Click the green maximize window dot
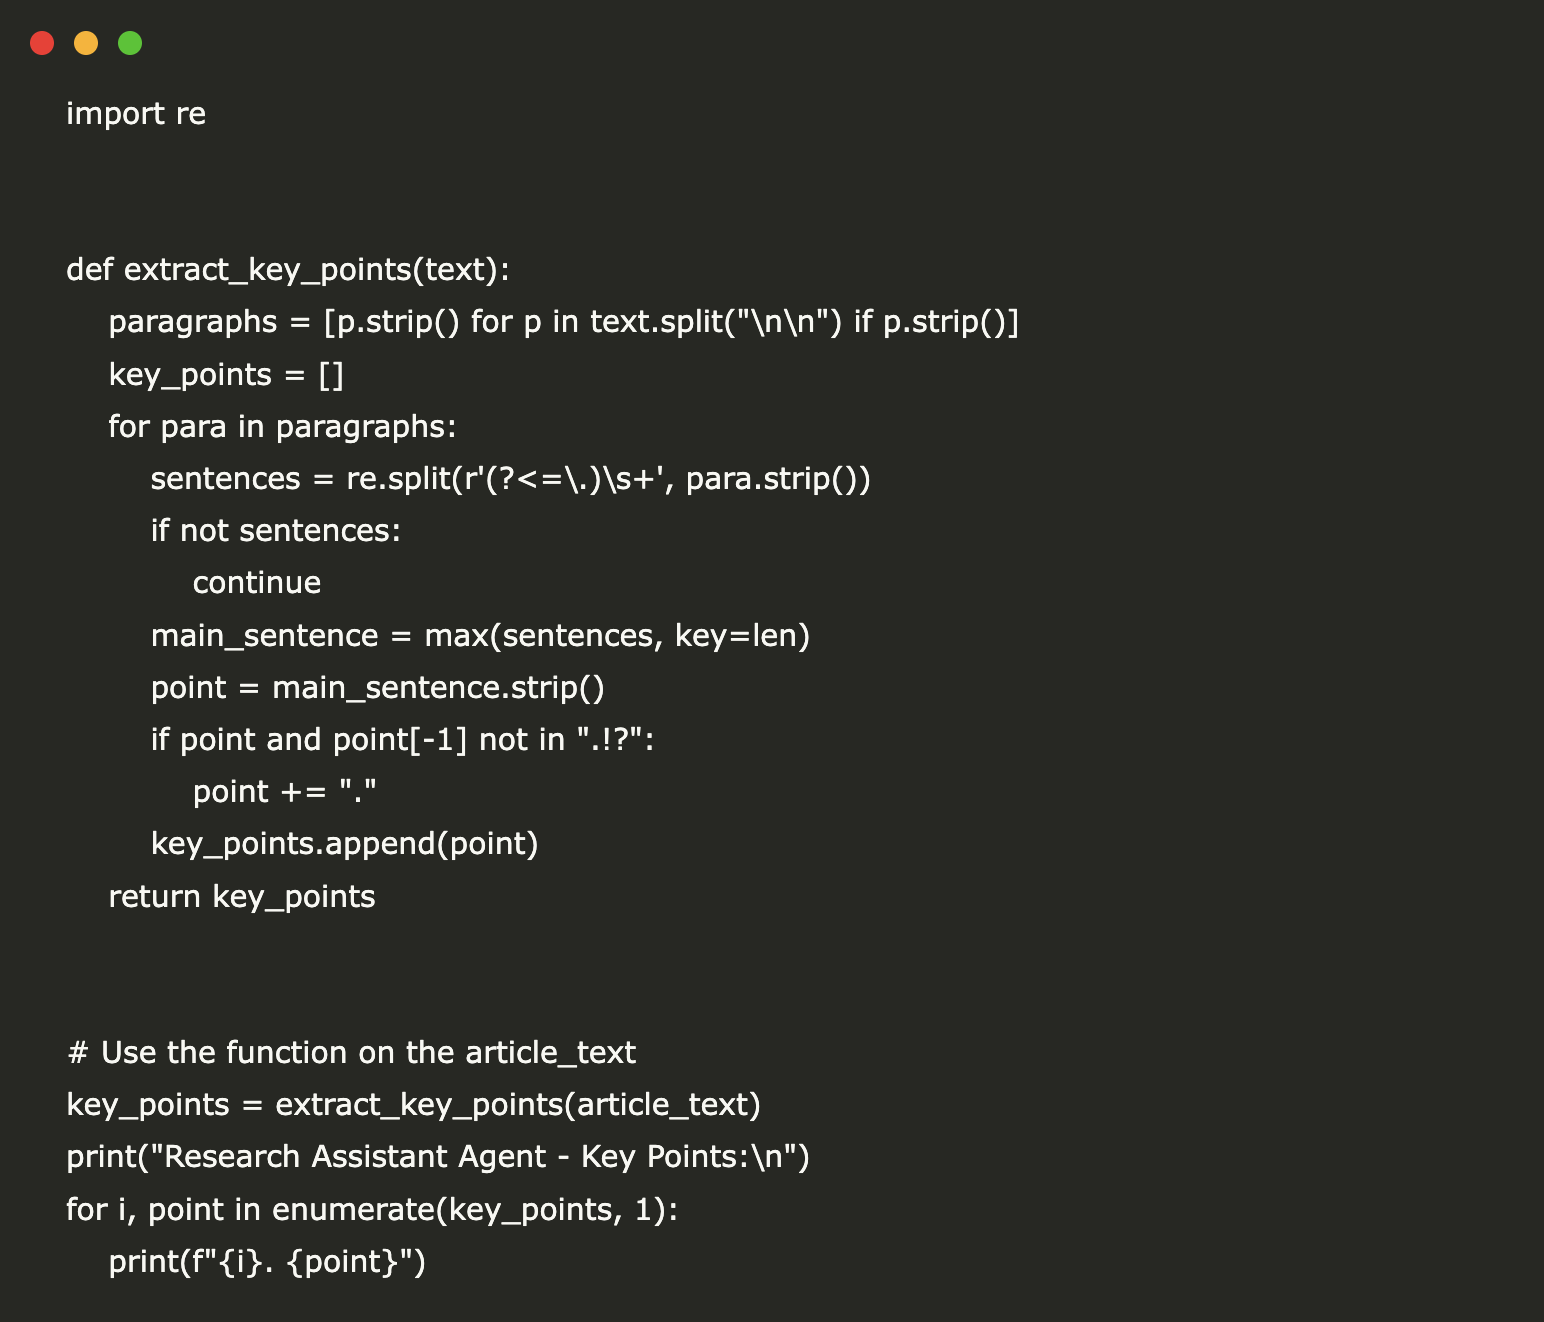This screenshot has width=1544, height=1322. 130,43
